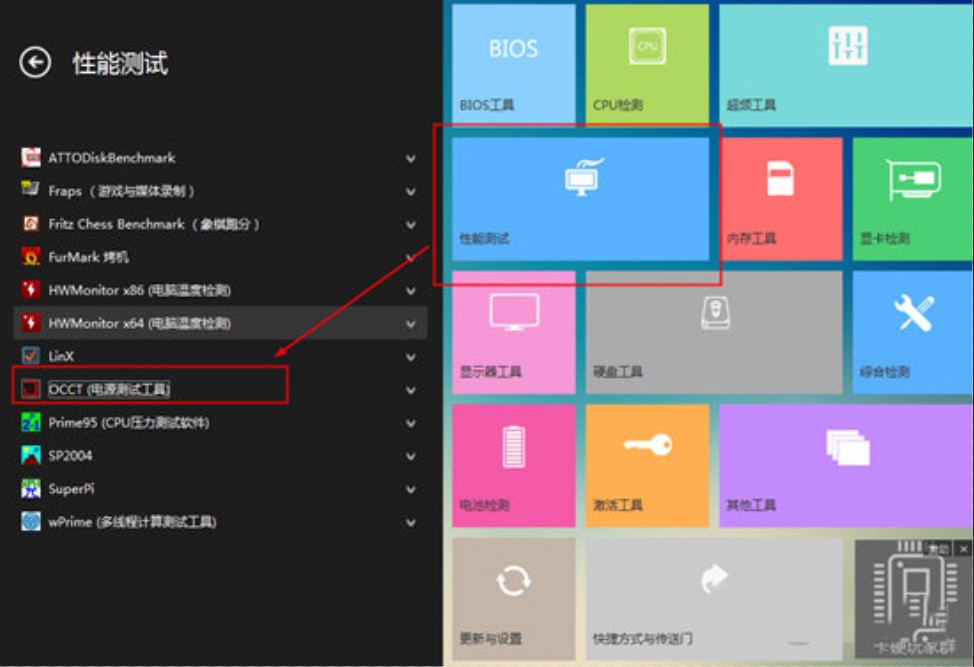The height and width of the screenshot is (667, 974).
Task: Open the 更新与设置 update tile
Action: [514, 599]
